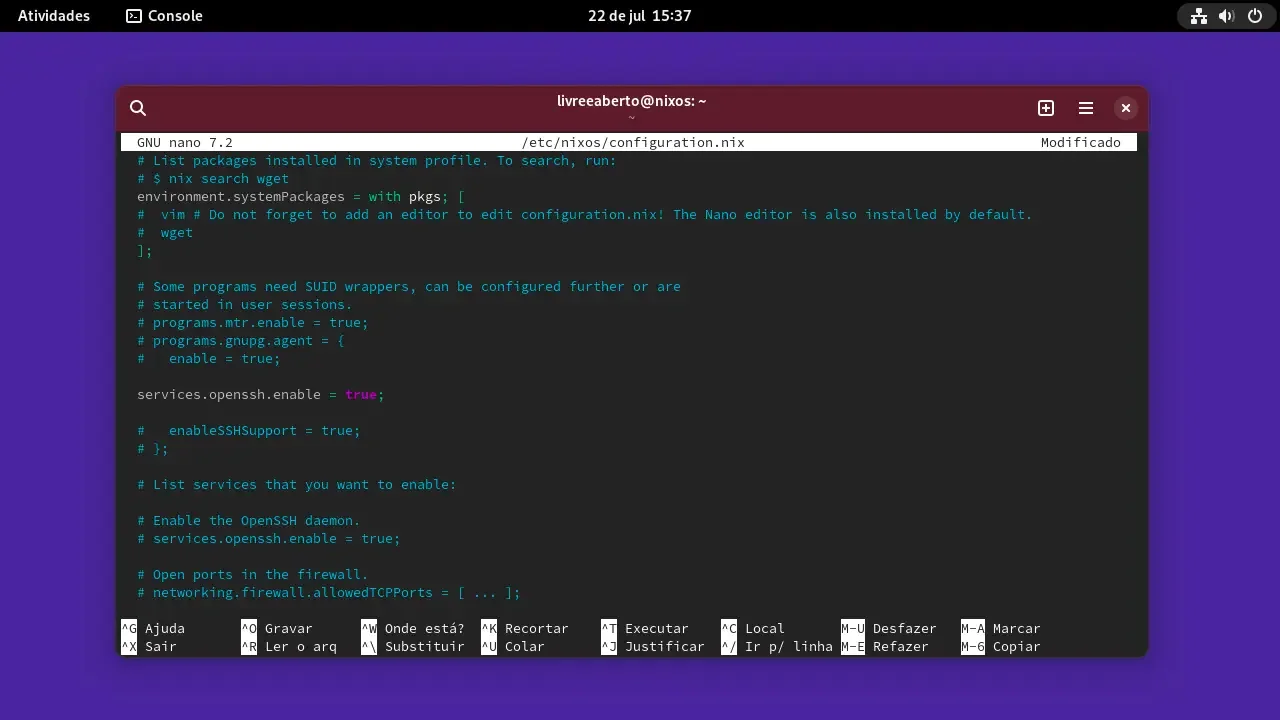Click the ^O Gravar shortcut

(277, 629)
